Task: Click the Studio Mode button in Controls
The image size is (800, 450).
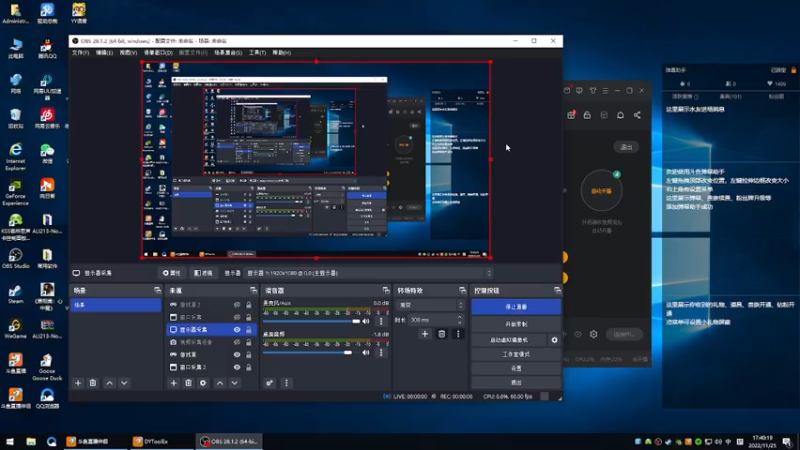Action: [516, 354]
